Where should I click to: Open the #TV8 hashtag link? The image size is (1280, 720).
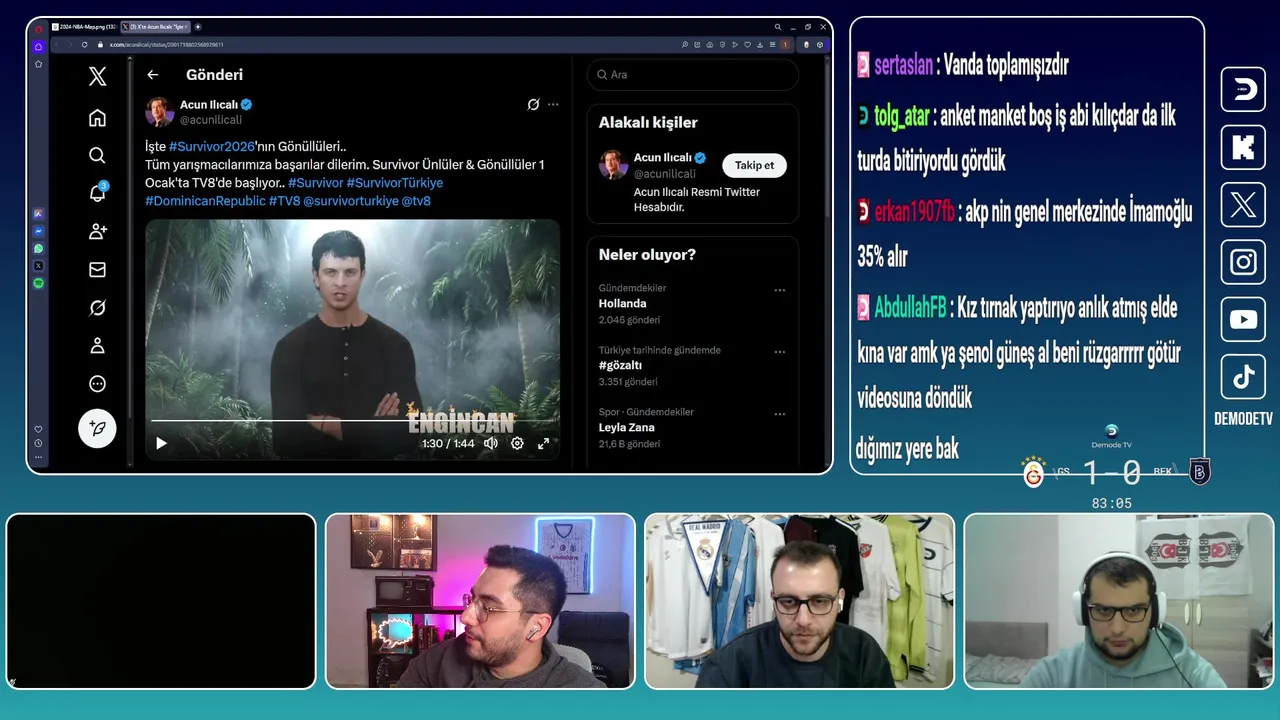point(284,201)
